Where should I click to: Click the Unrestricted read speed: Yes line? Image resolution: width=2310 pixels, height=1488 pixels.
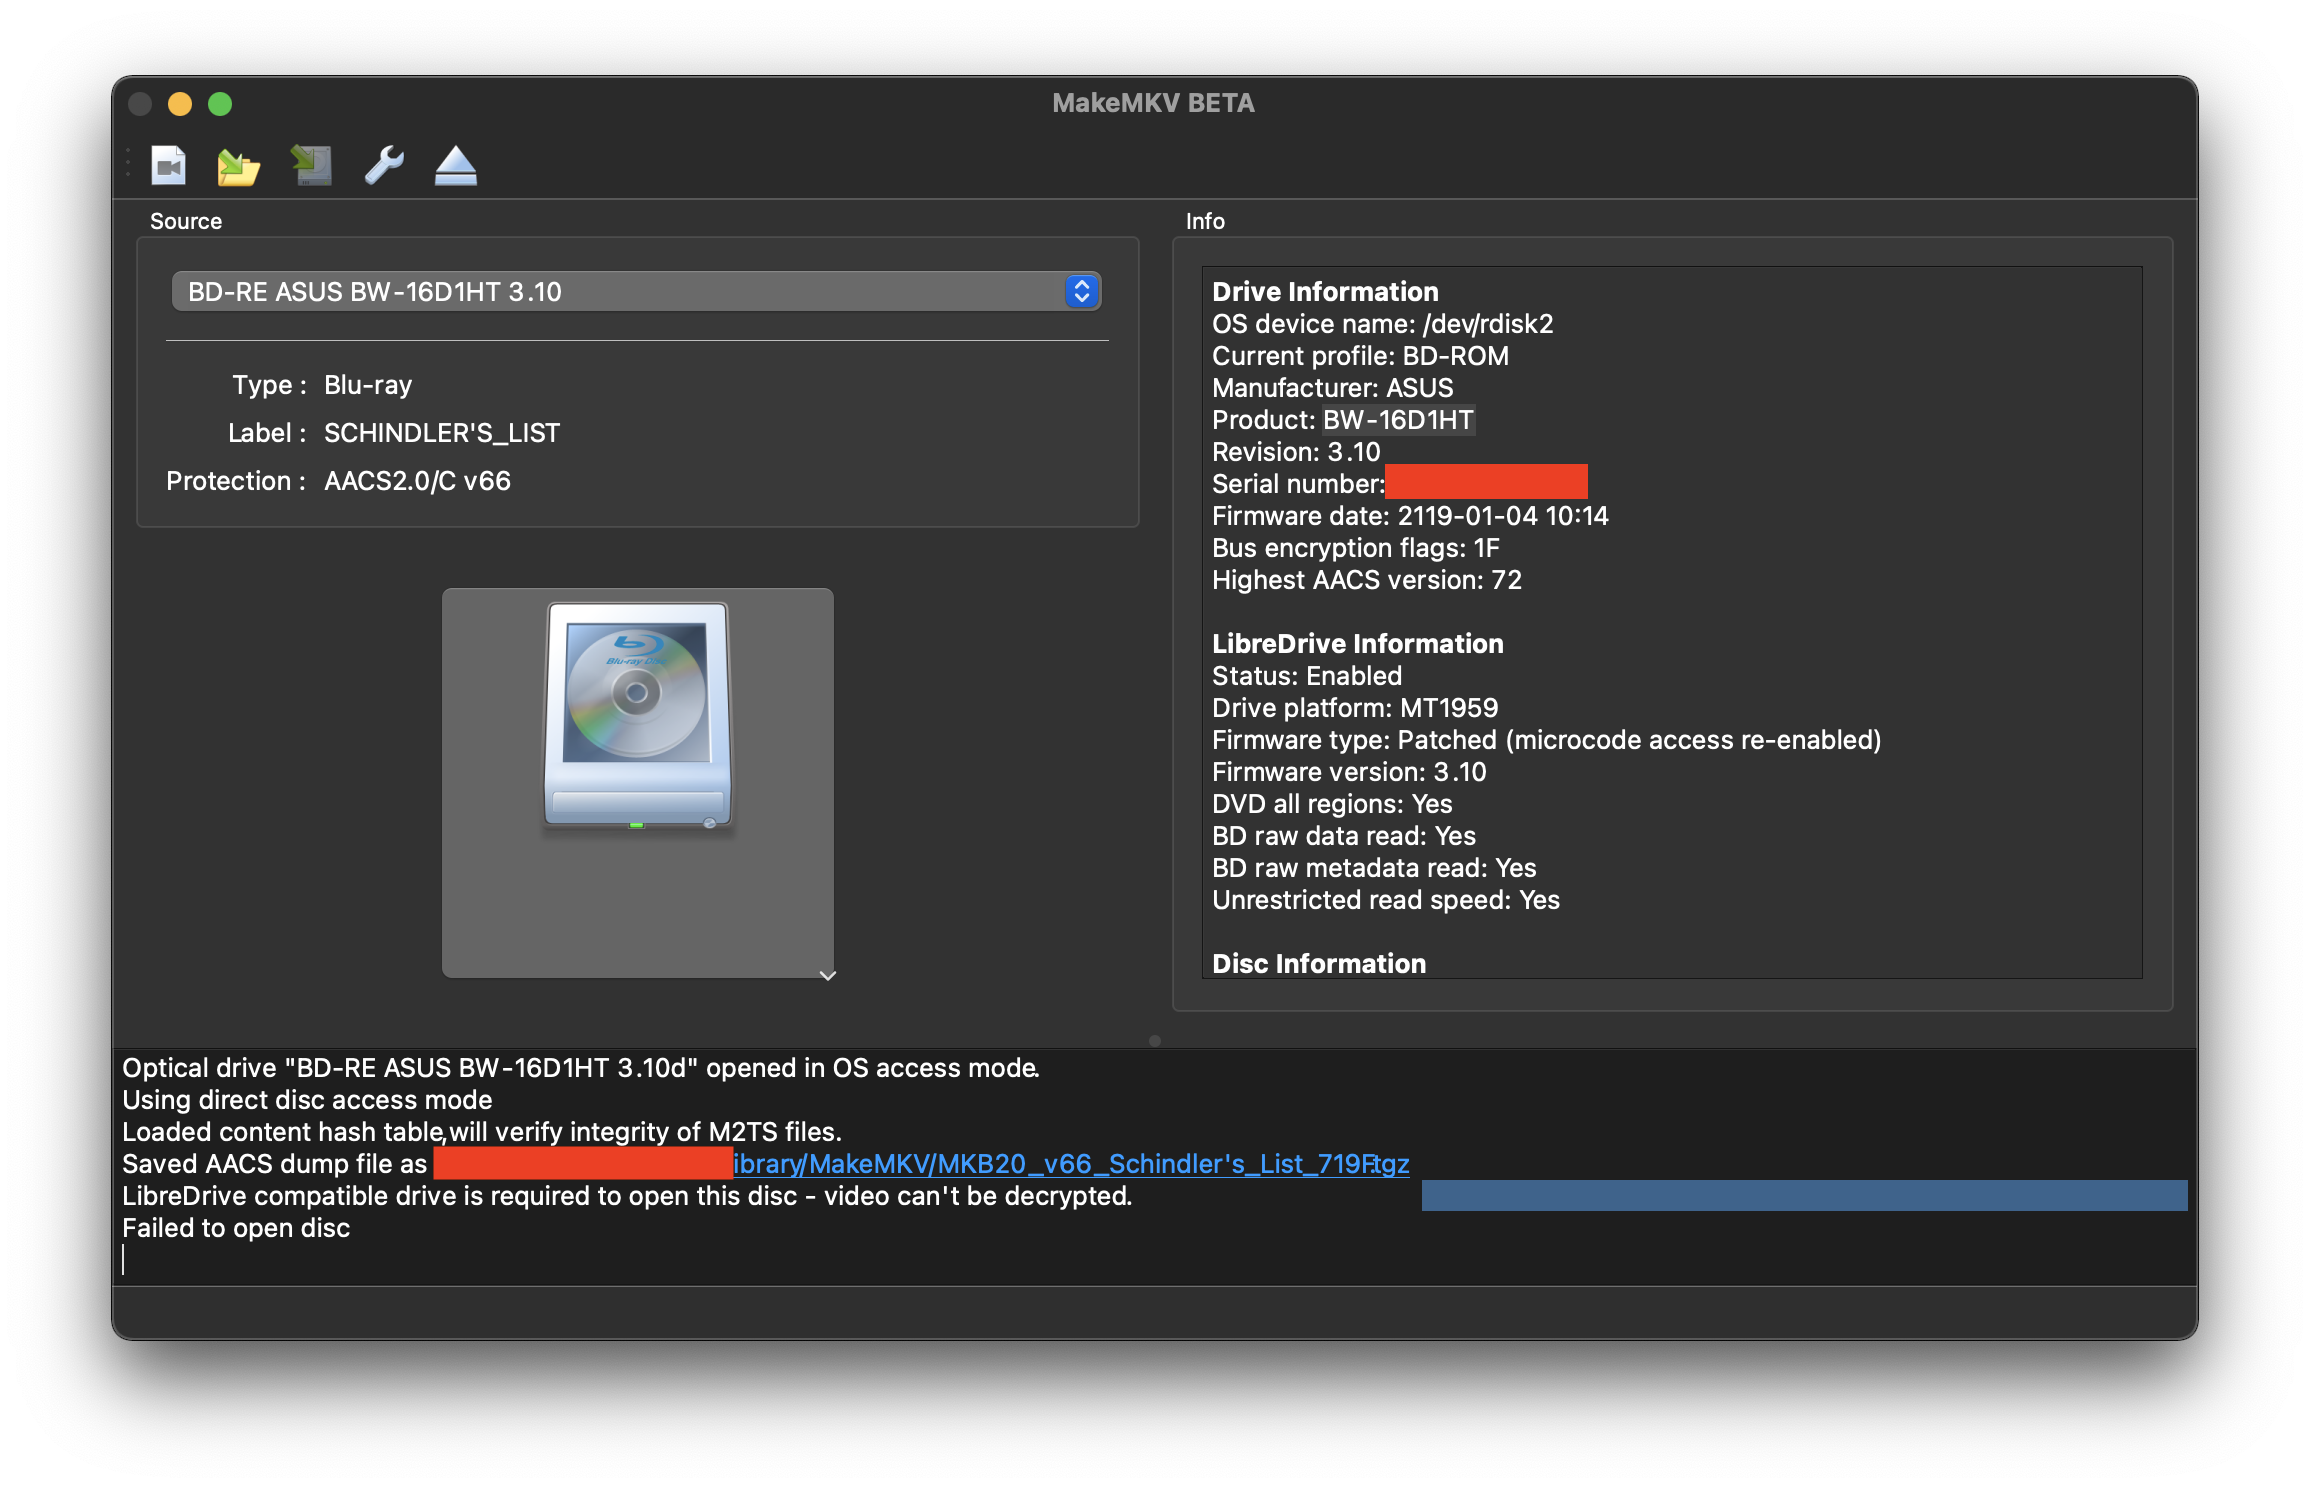point(1386,900)
